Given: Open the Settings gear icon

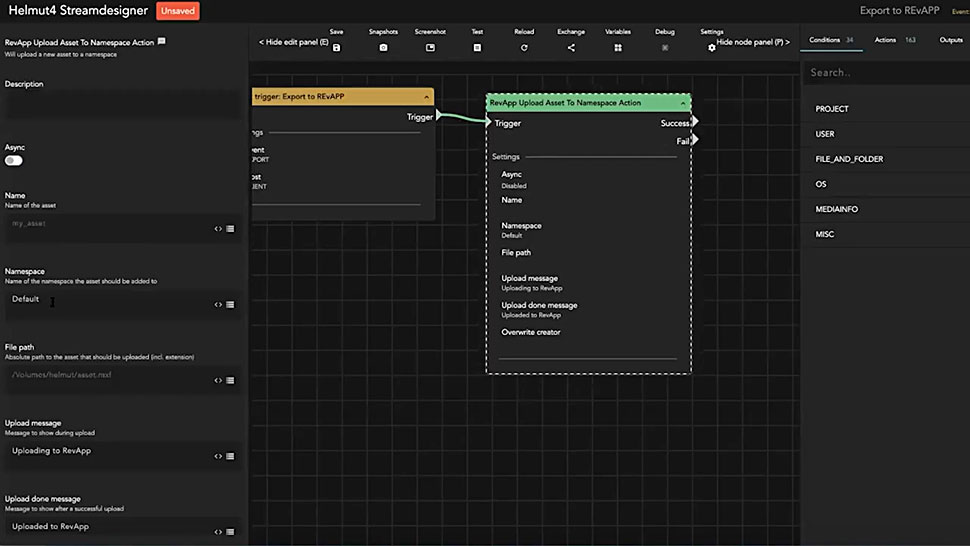Looking at the screenshot, I should (711, 48).
